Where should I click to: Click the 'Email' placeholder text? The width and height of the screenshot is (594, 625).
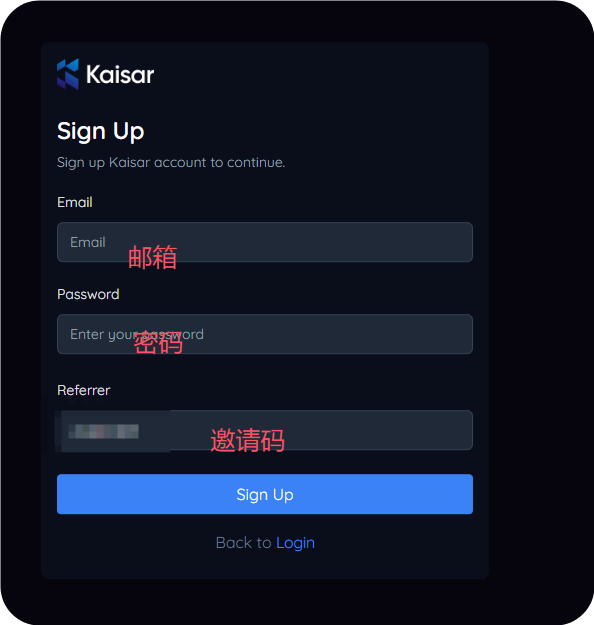88,242
